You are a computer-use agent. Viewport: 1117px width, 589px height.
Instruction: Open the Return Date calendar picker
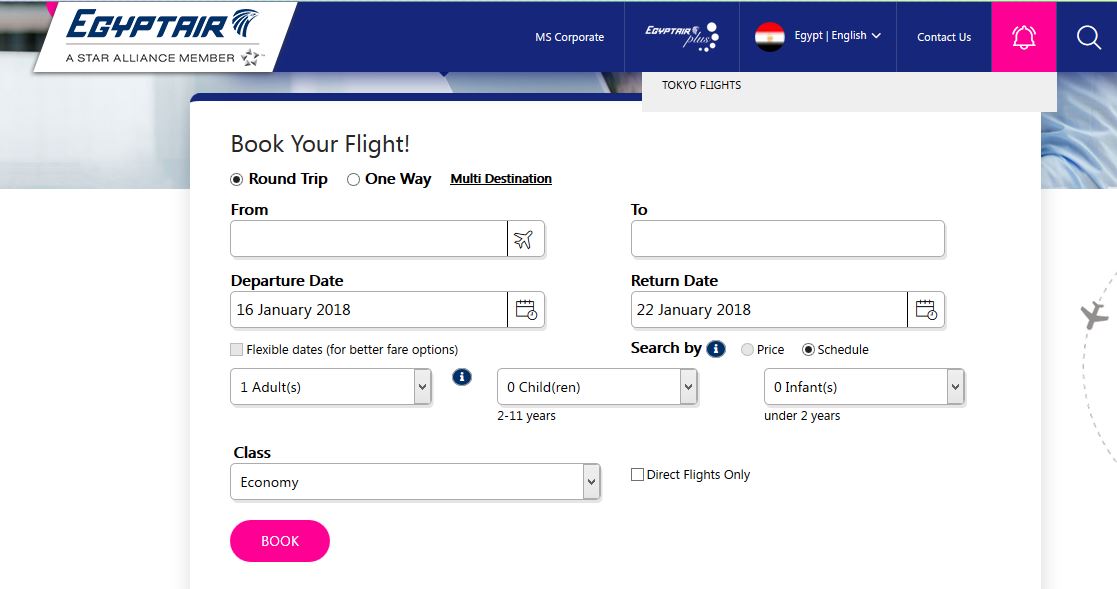coord(926,310)
